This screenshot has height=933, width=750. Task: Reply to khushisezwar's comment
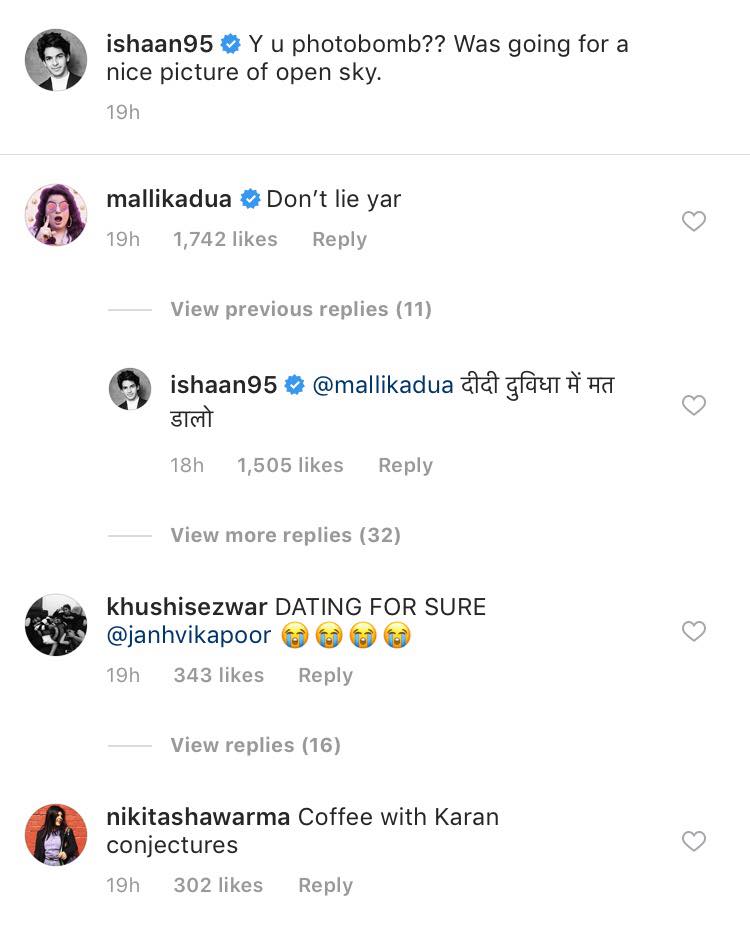325,675
